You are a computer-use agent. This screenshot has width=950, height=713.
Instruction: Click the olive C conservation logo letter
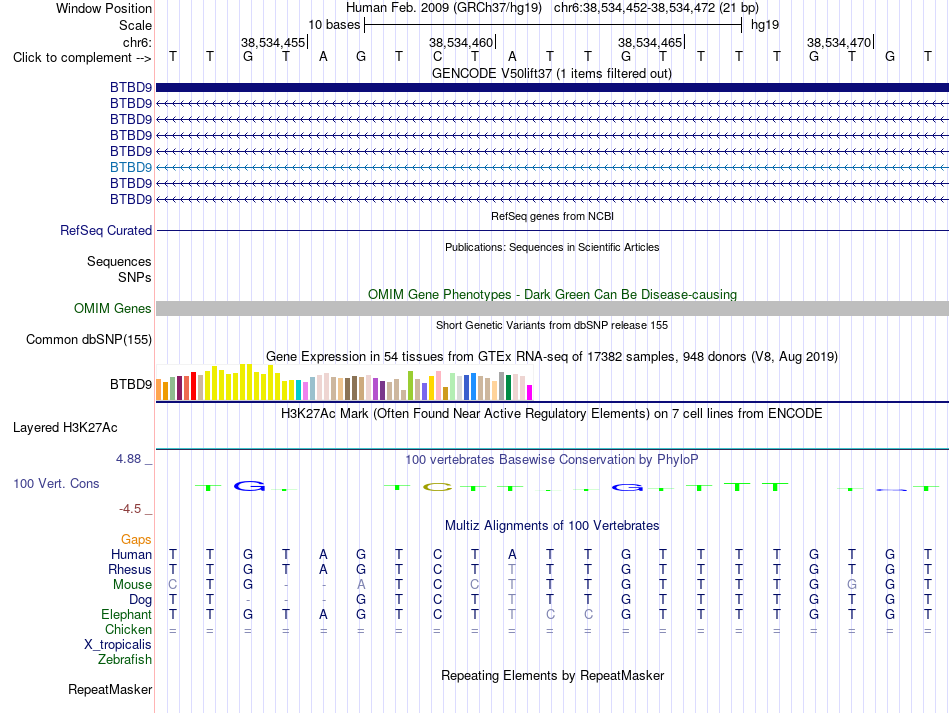pyautogui.click(x=437, y=486)
